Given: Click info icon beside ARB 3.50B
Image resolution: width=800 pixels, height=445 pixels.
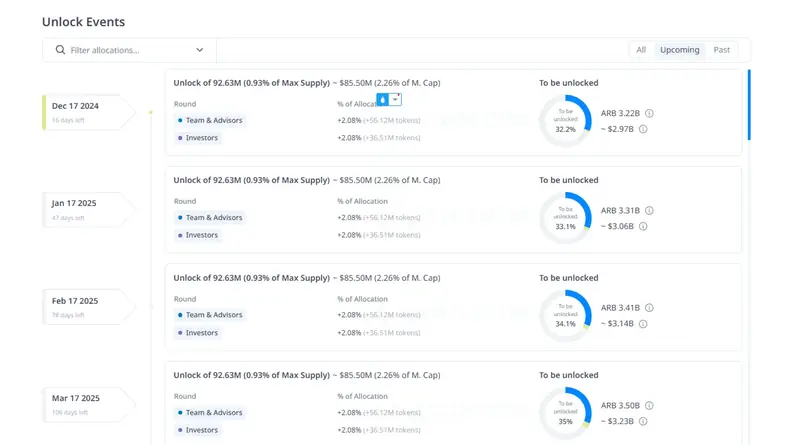Looking at the screenshot, I should [649, 405].
